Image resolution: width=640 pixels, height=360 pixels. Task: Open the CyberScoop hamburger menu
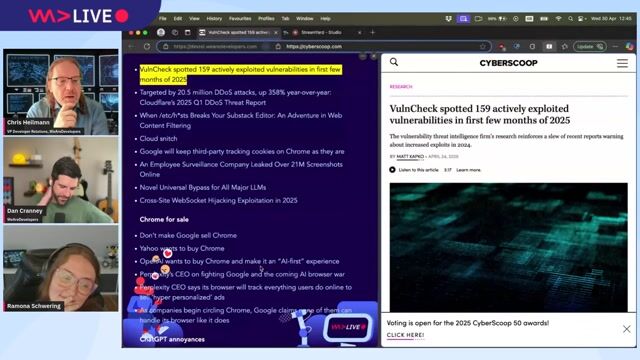click(622, 63)
